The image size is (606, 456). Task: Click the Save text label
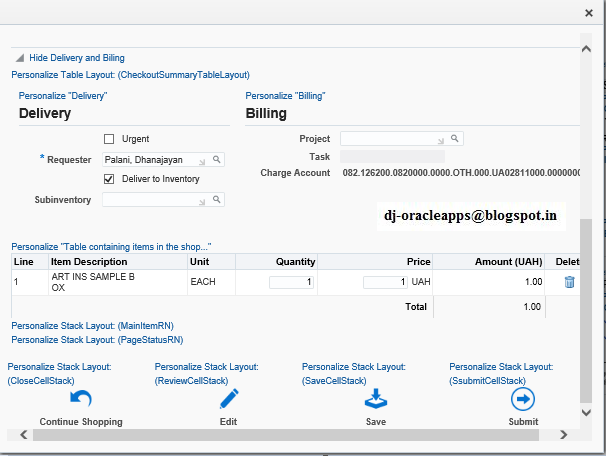click(376, 422)
